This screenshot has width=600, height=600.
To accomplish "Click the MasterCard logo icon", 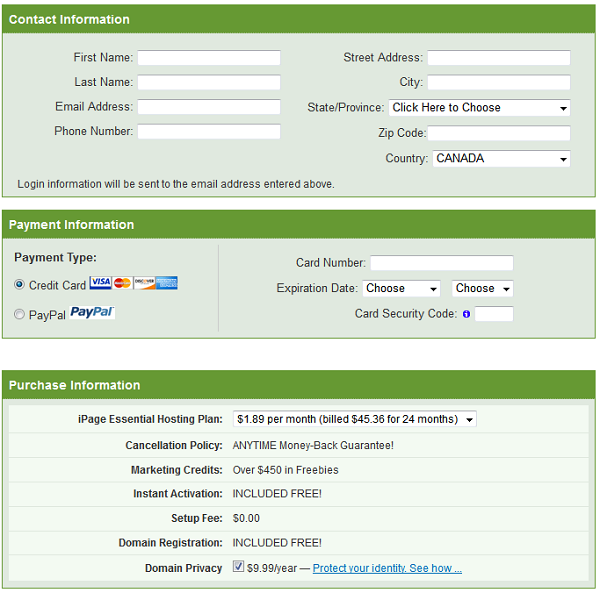I will (x=122, y=283).
